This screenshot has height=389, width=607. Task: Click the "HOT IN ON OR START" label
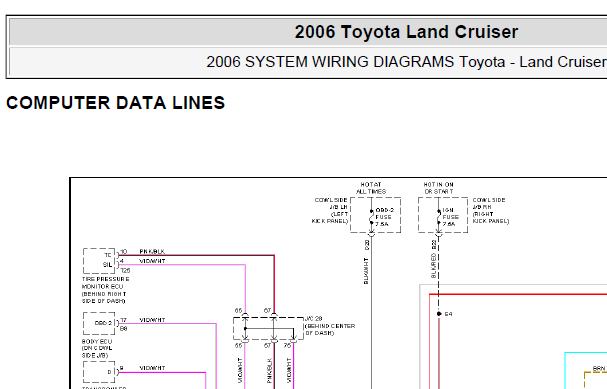click(439, 188)
